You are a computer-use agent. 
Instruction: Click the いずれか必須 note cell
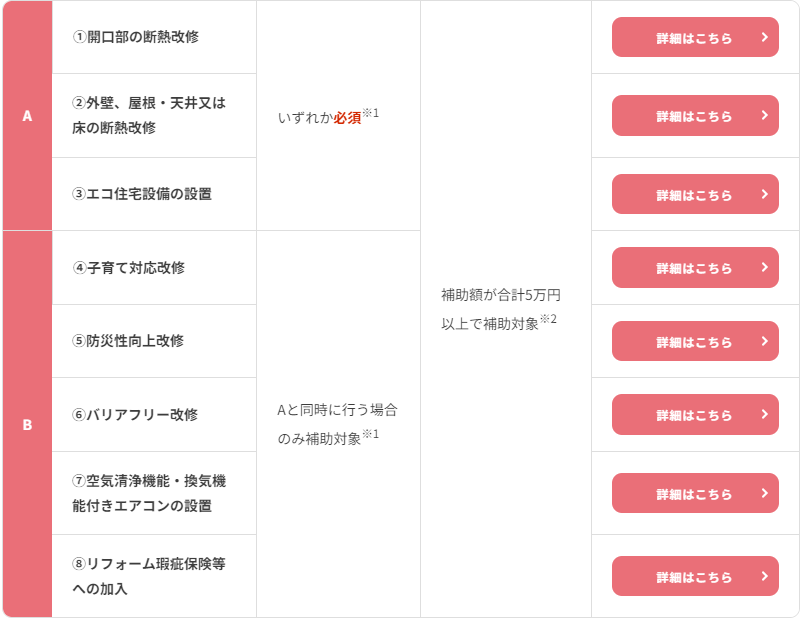337,116
